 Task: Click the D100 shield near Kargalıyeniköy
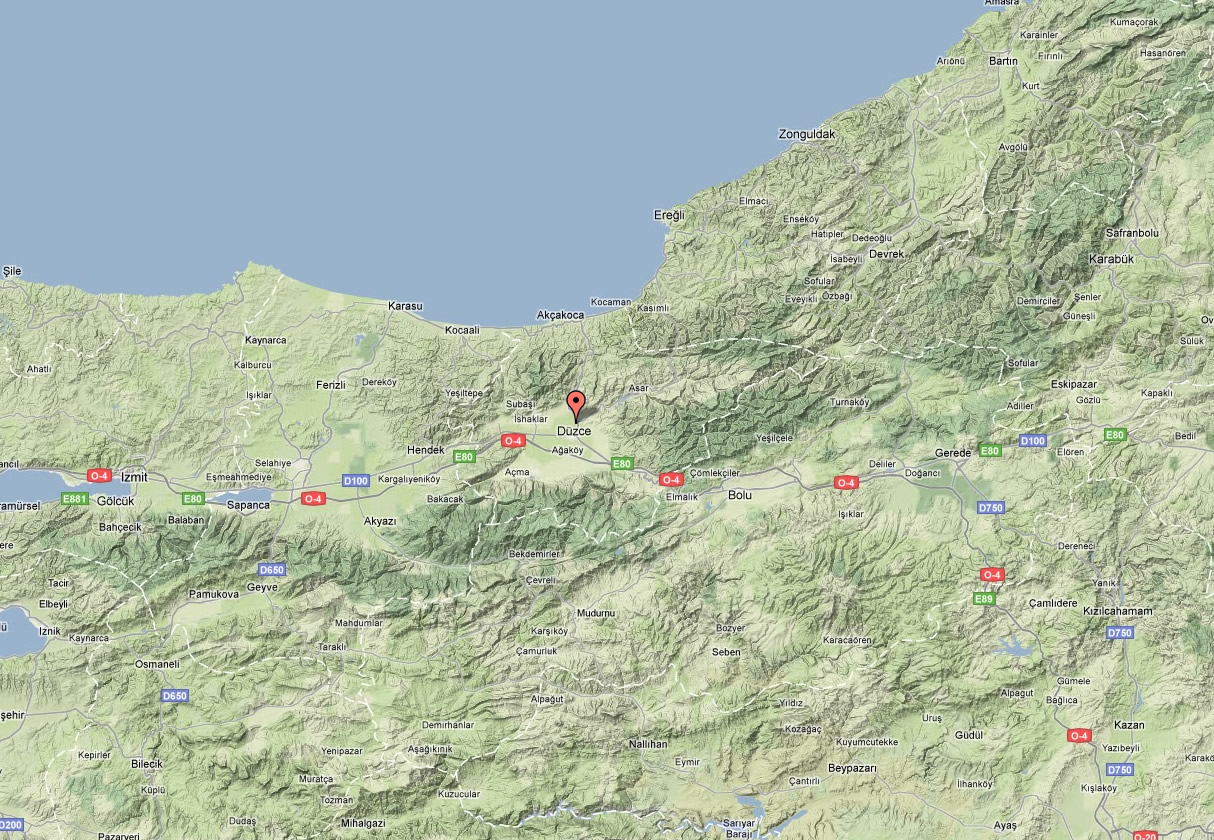pyautogui.click(x=356, y=481)
